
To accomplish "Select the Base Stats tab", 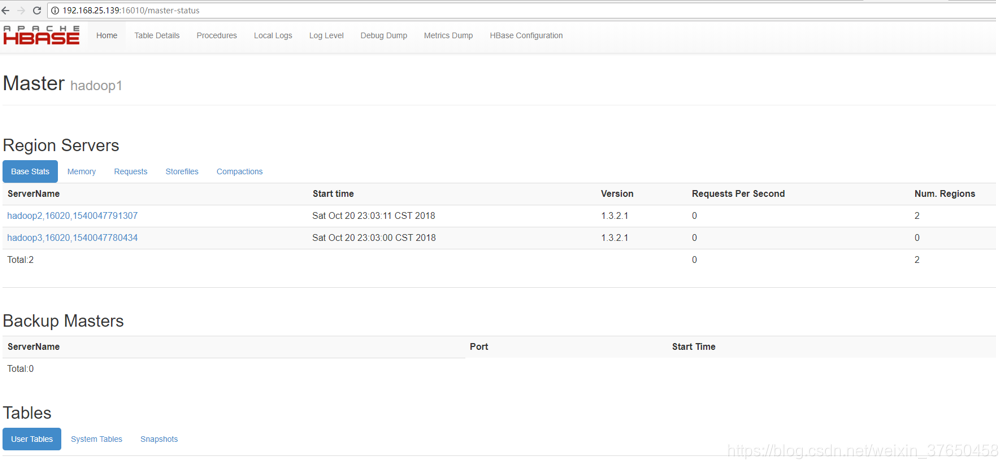I will click(30, 172).
